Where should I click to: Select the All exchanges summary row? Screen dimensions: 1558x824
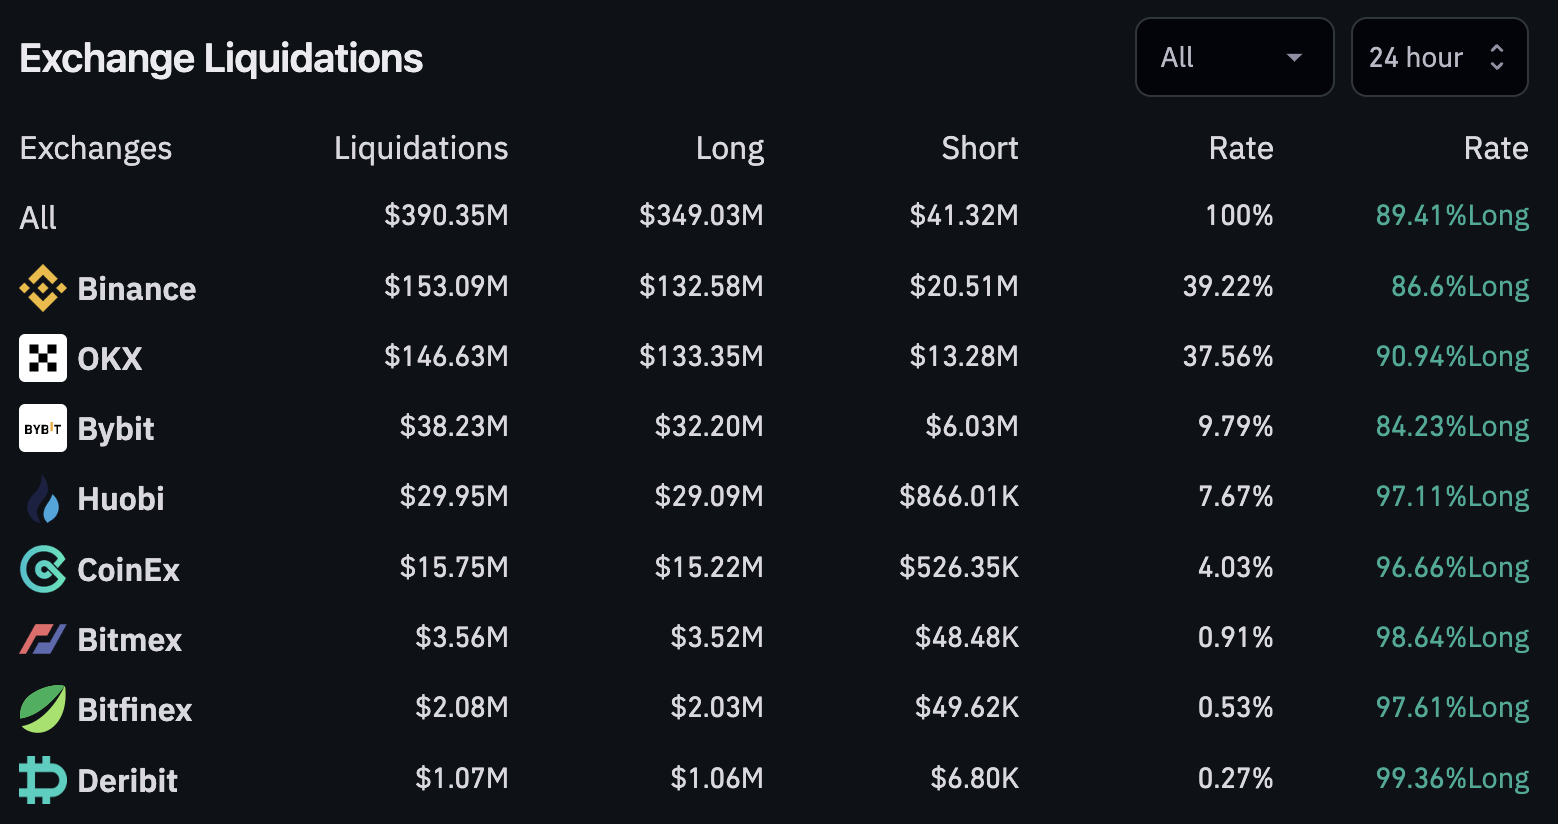tap(38, 217)
